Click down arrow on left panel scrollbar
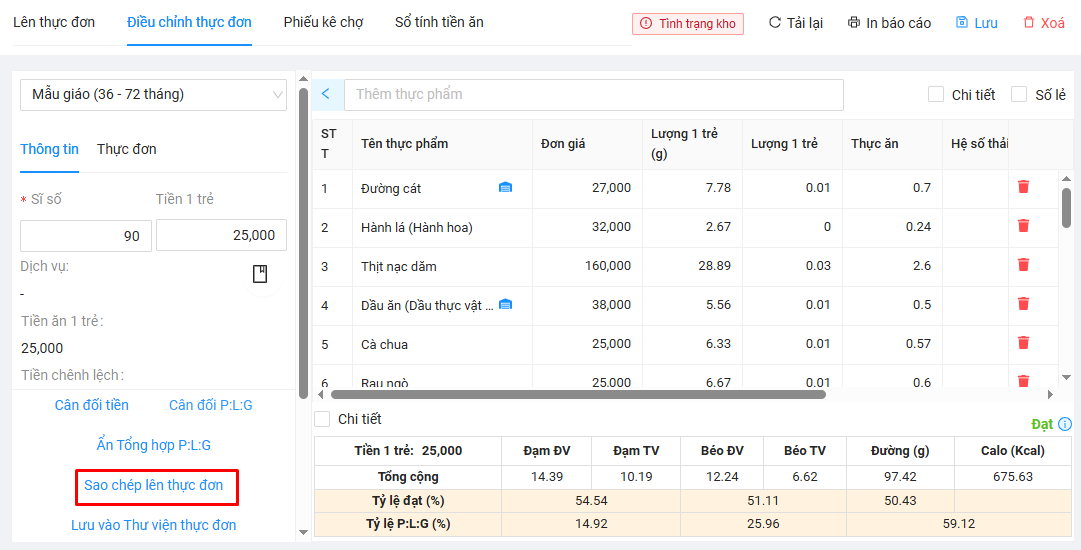 click(303, 532)
